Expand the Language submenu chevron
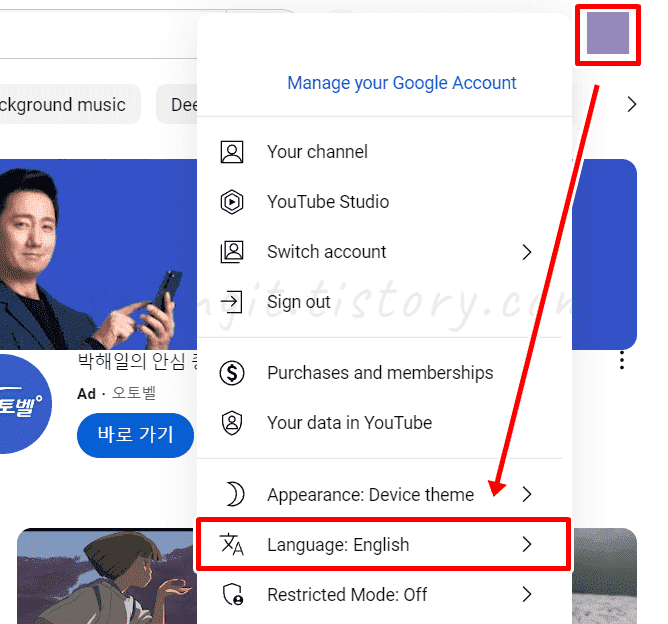668x624 pixels. pyautogui.click(x=527, y=544)
